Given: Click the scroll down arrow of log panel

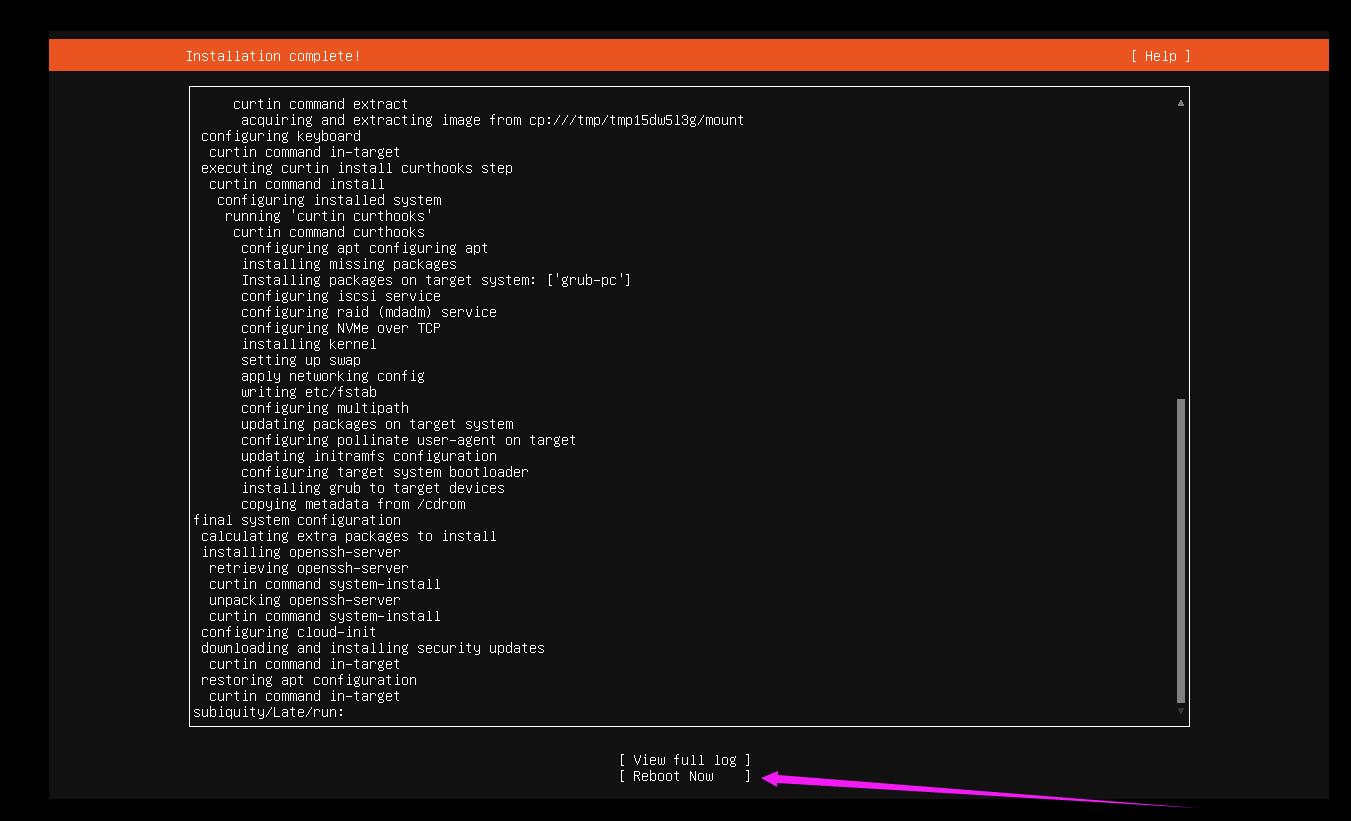Looking at the screenshot, I should pyautogui.click(x=1181, y=711).
